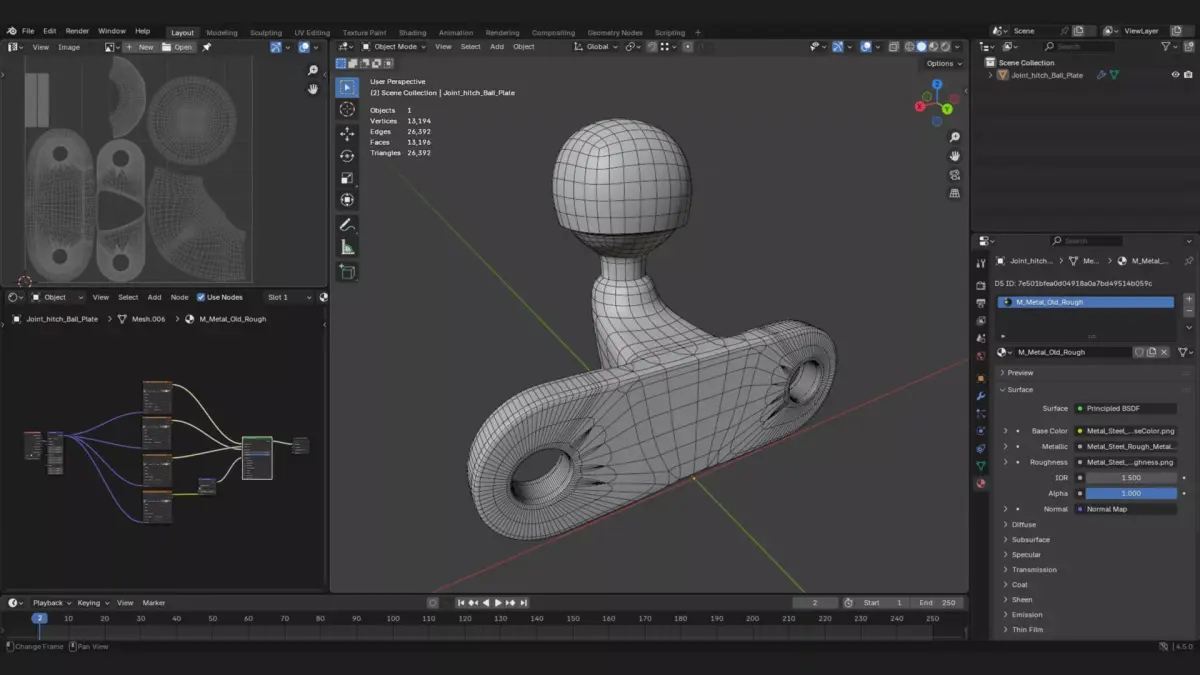Viewport: 1200px width, 675px height.
Task: Select the Add Cube tool
Action: (x=347, y=272)
